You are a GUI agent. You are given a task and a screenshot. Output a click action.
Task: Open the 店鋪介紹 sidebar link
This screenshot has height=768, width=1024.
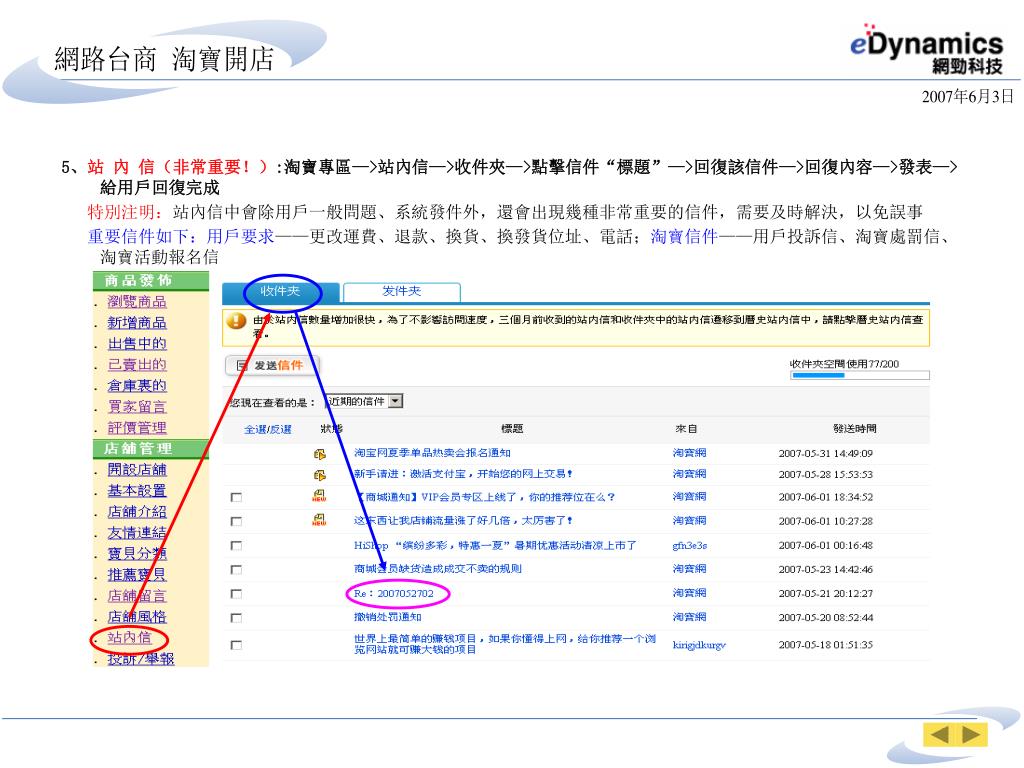[x=137, y=511]
